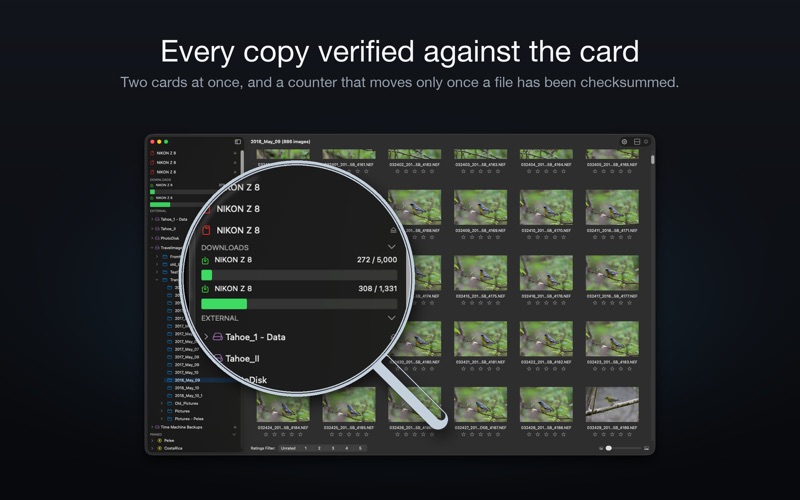Click the eject icon in the magnified NIKON Z 8 row
Viewport: 800px width, 500px height.
click(x=393, y=230)
